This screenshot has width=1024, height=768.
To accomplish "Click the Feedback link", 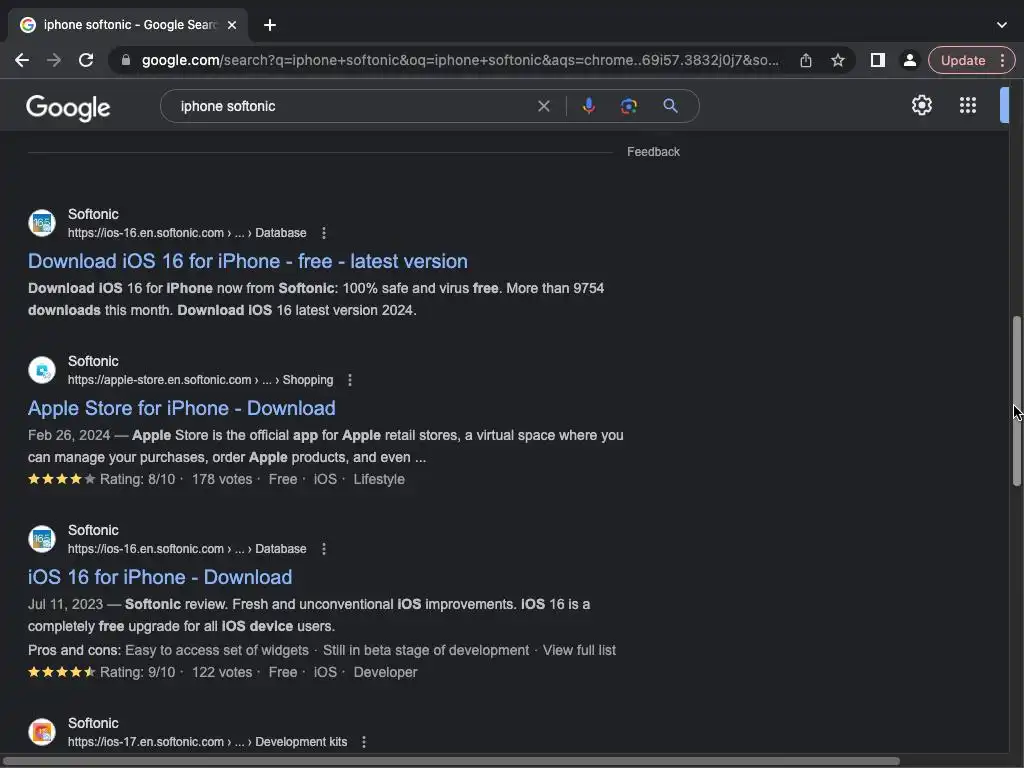I will [x=653, y=152].
